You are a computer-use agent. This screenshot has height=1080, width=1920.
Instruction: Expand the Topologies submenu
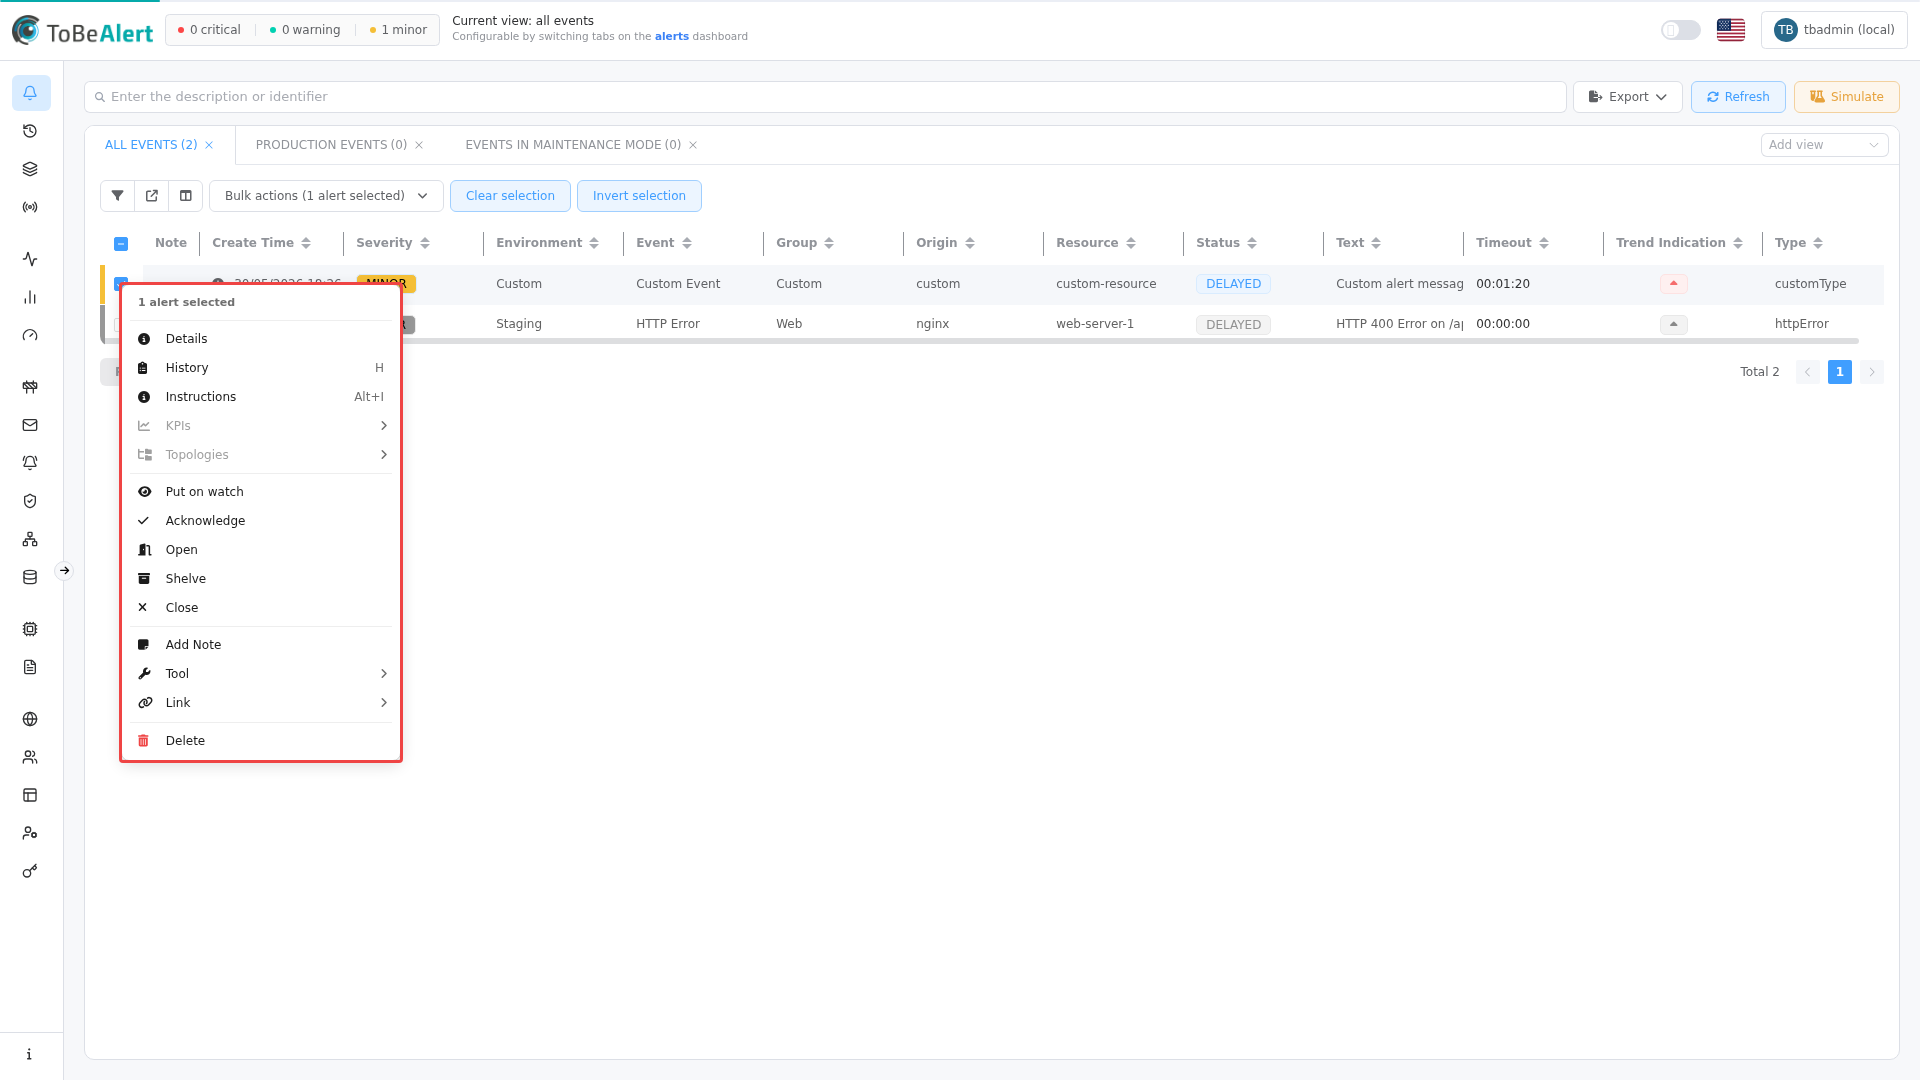tap(261, 455)
